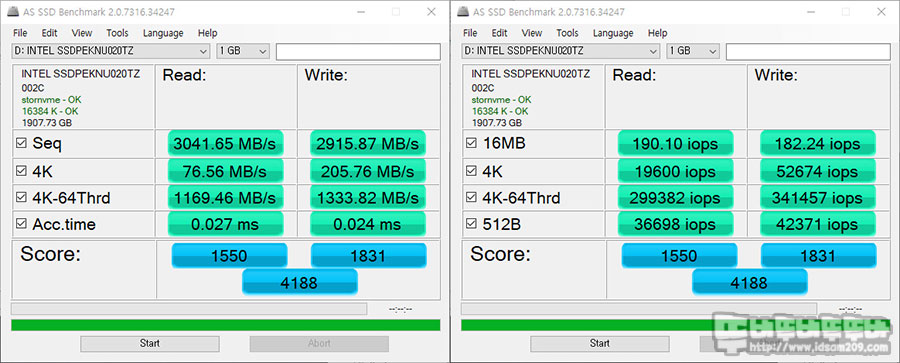900x363 pixels.
Task: Open Language menu in right window
Action: click(613, 33)
